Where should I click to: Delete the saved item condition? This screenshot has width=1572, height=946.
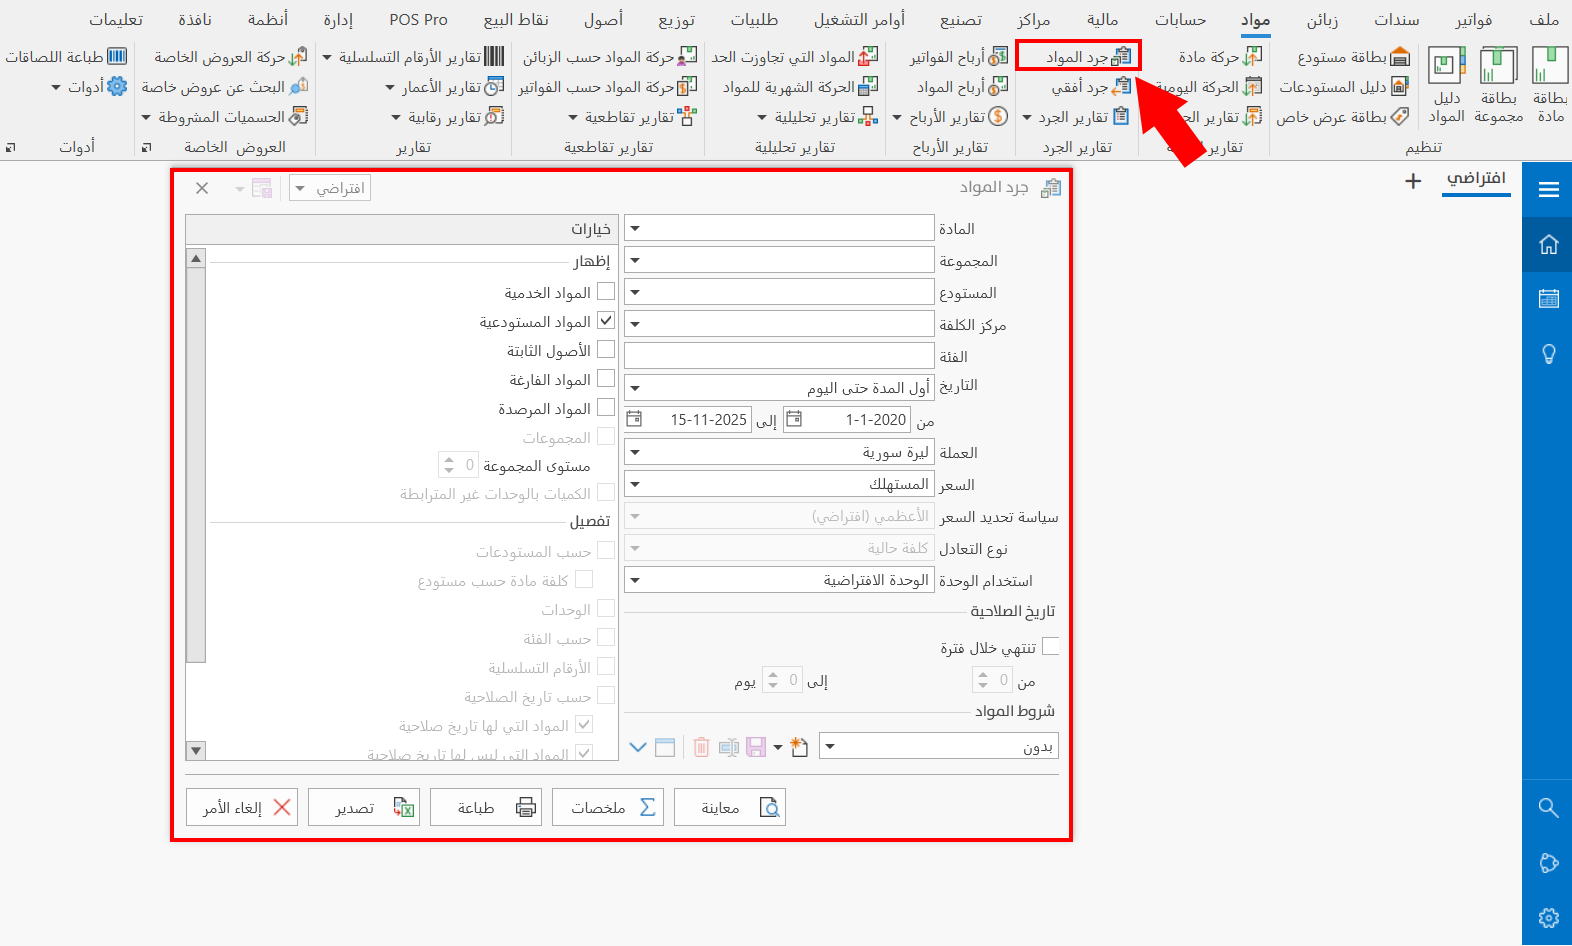pos(701,747)
